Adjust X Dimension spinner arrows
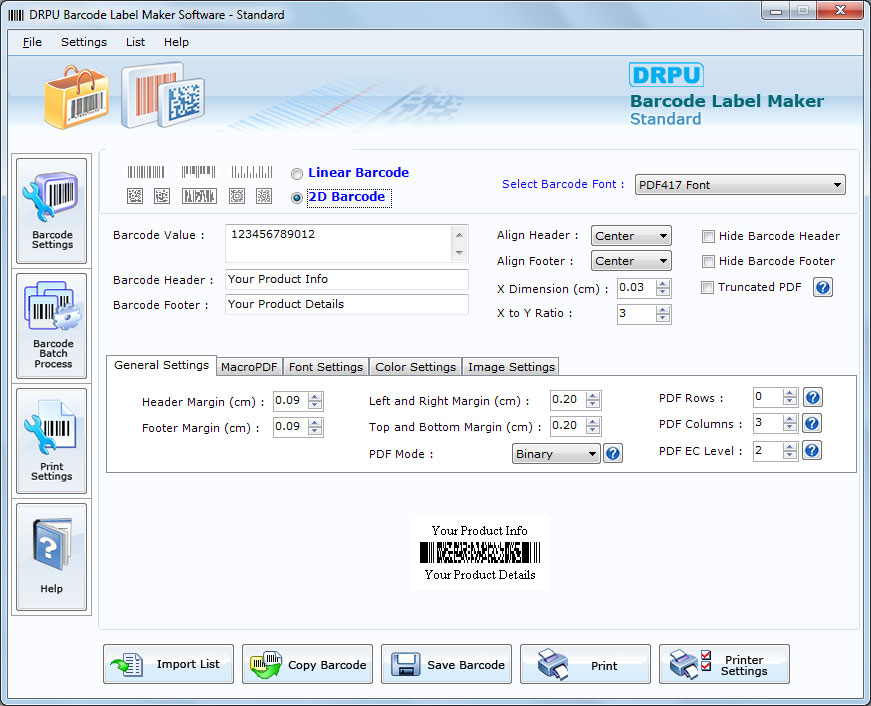 [663, 288]
